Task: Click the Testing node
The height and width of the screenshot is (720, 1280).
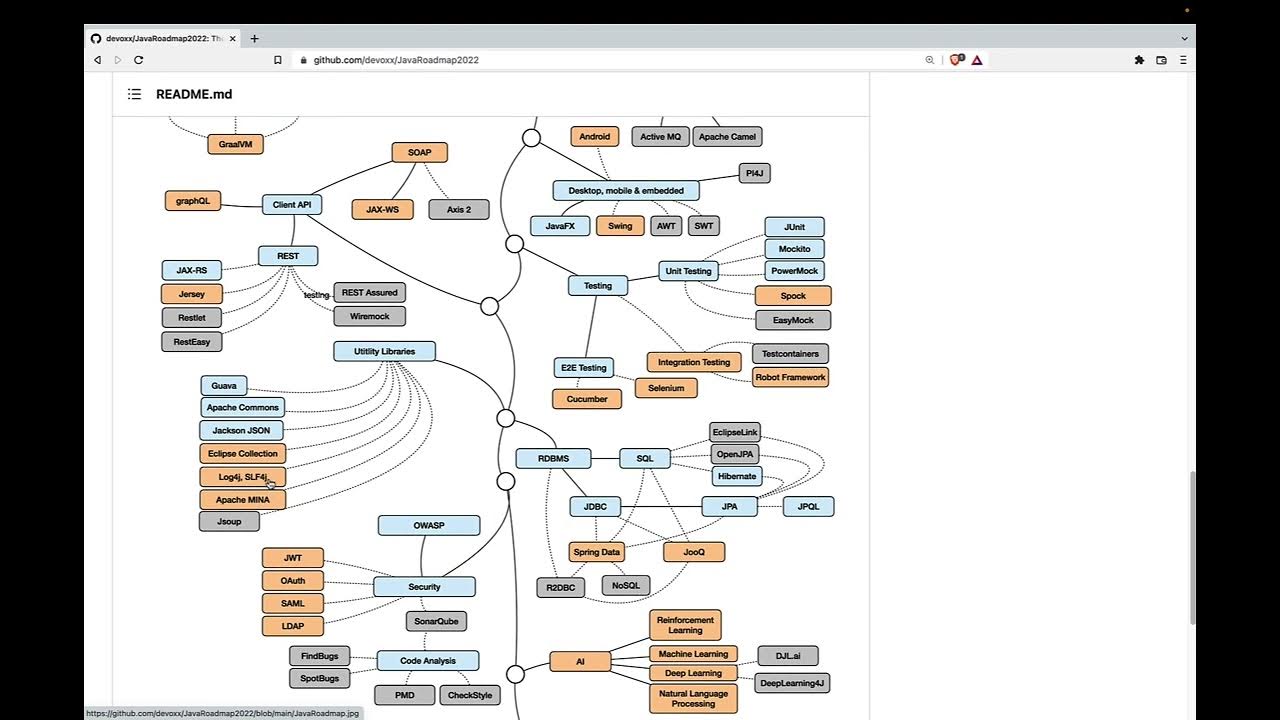Action: point(598,285)
